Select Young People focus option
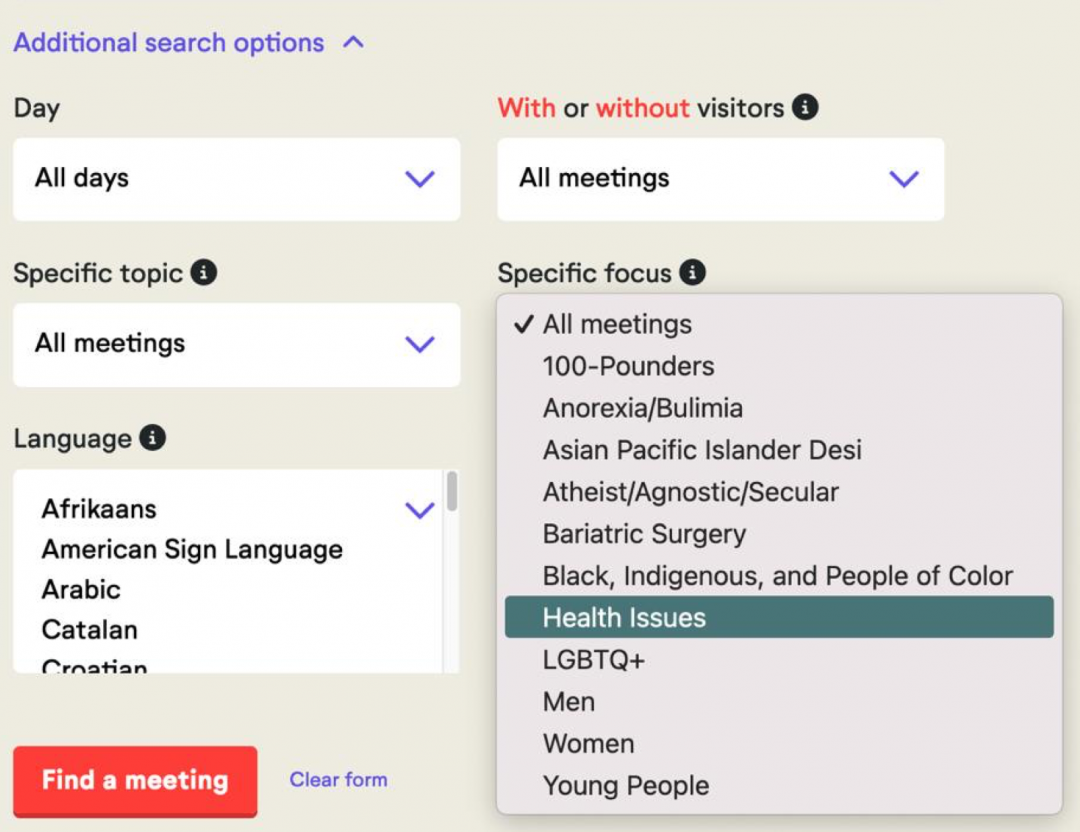The image size is (1080, 832). [626, 786]
